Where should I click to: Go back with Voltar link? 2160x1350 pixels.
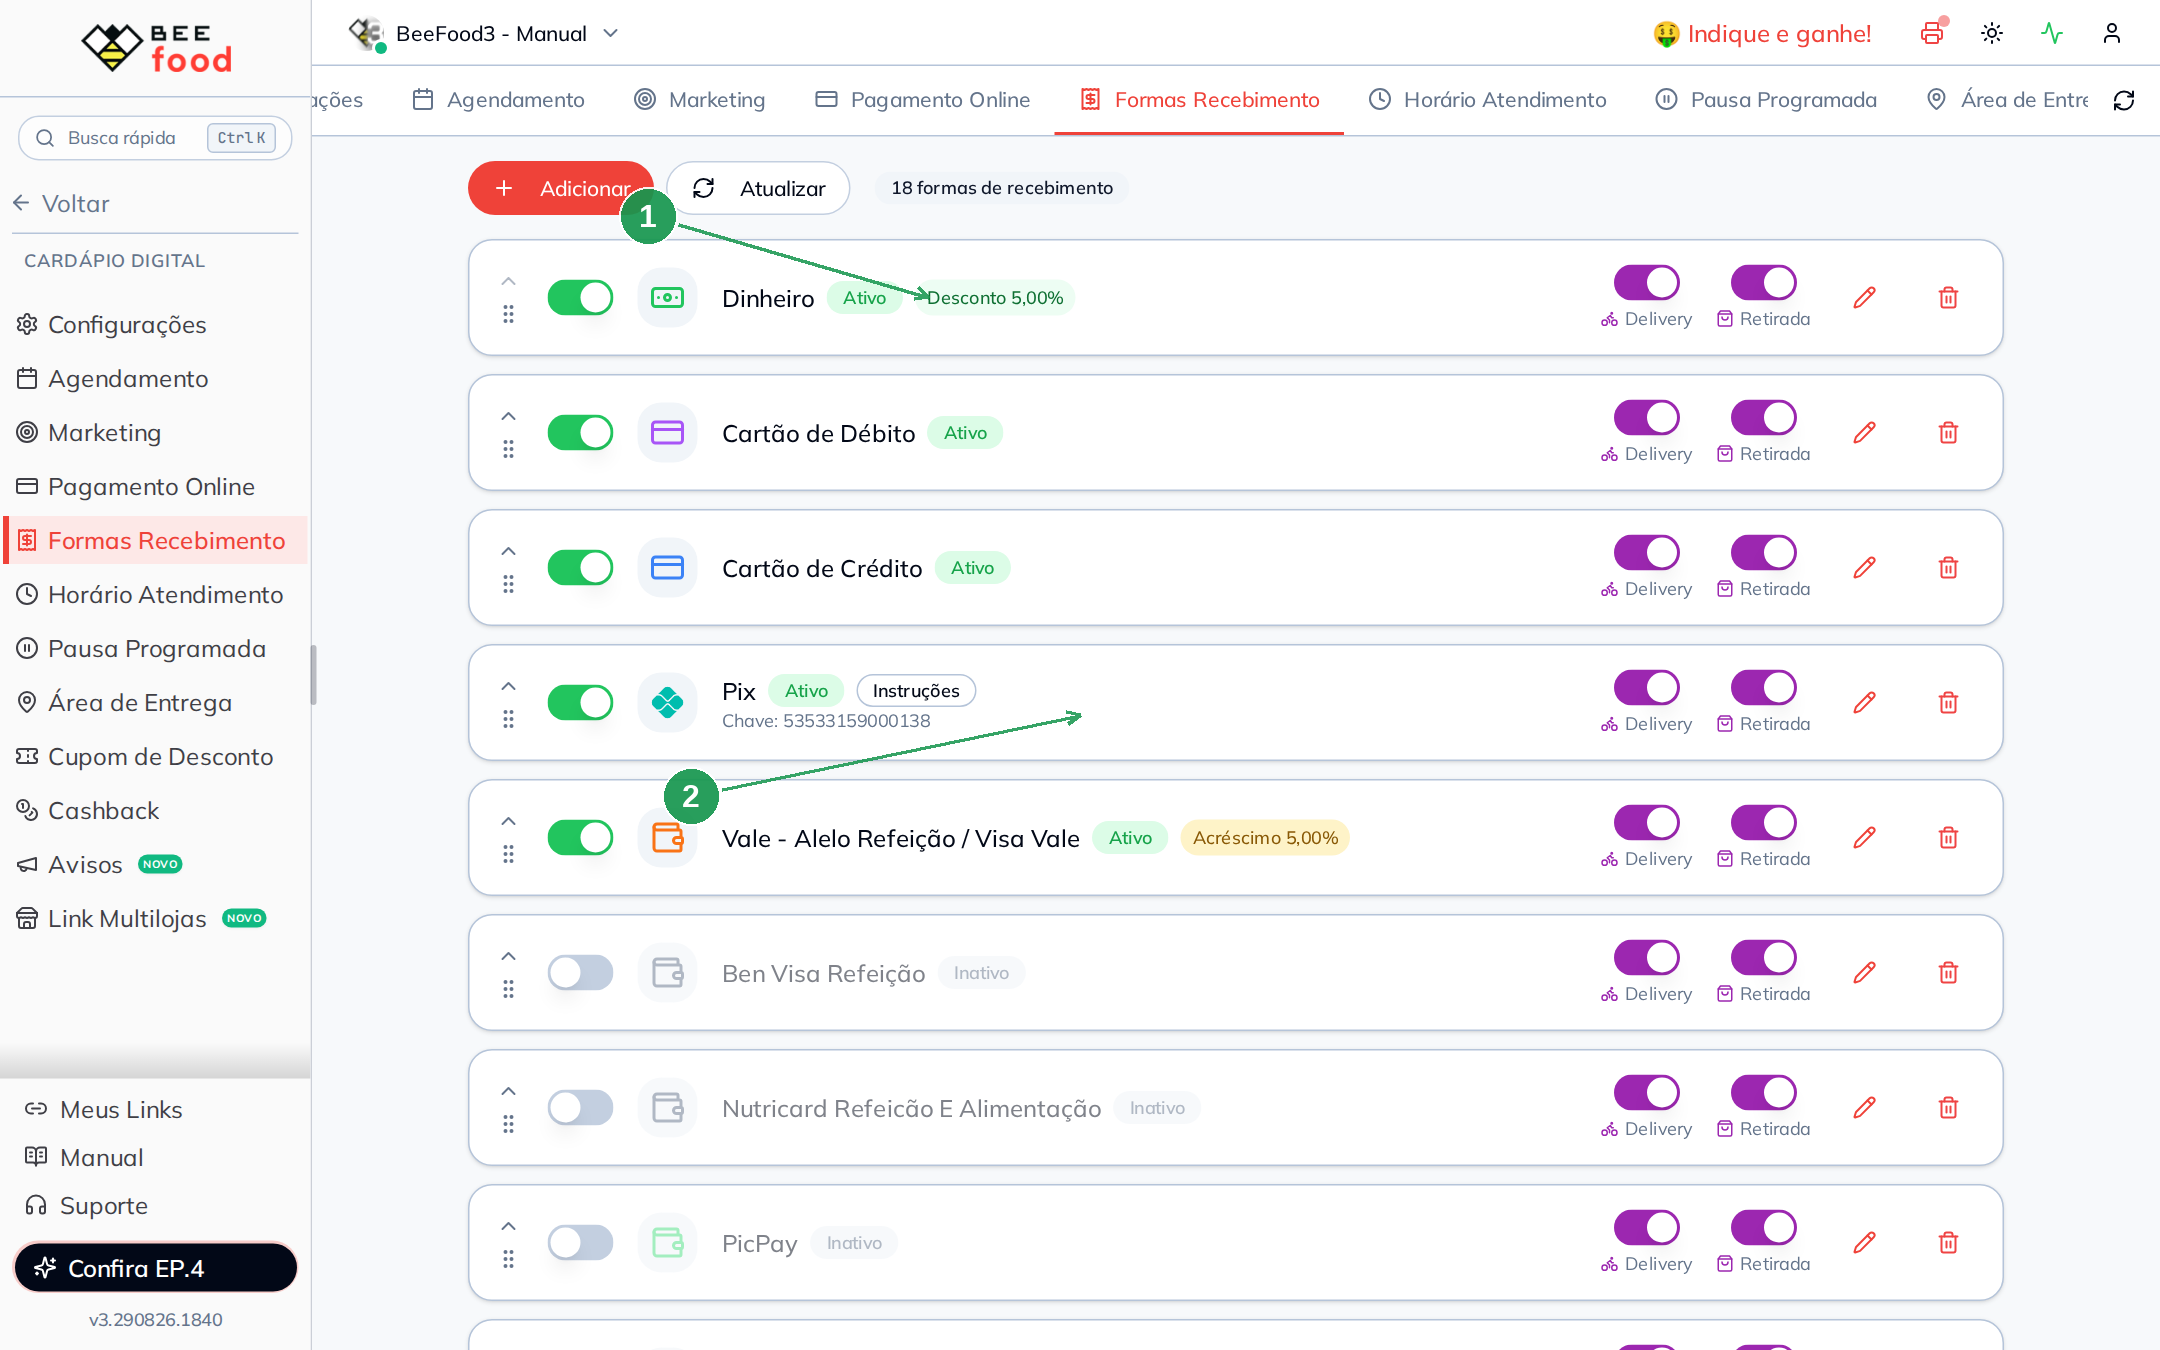[x=62, y=204]
